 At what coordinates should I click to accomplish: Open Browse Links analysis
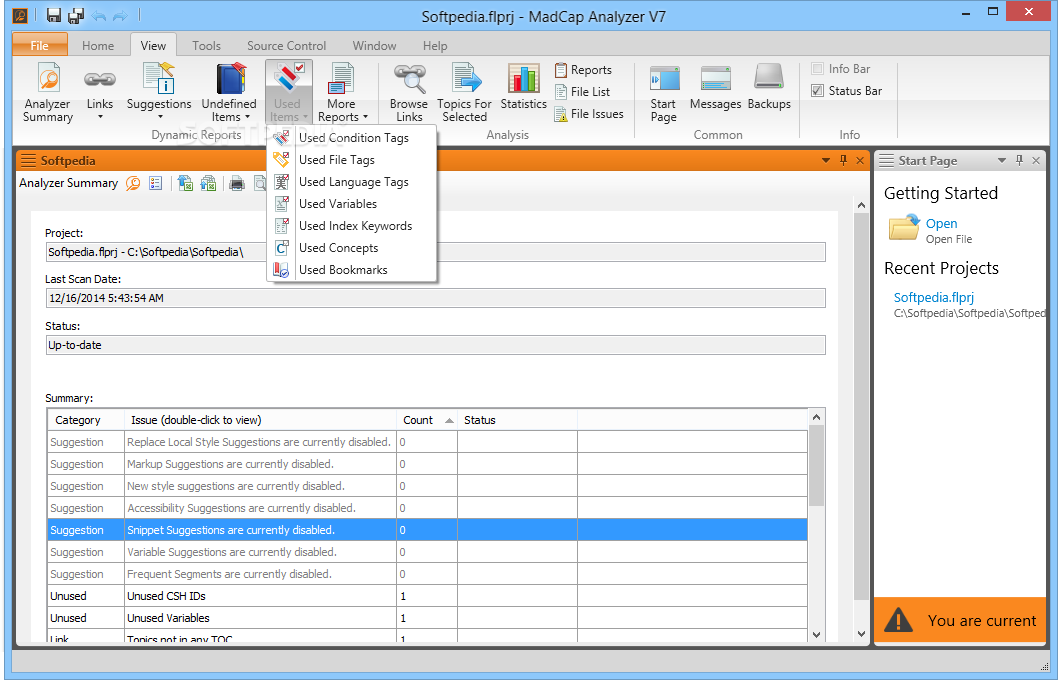pos(408,92)
